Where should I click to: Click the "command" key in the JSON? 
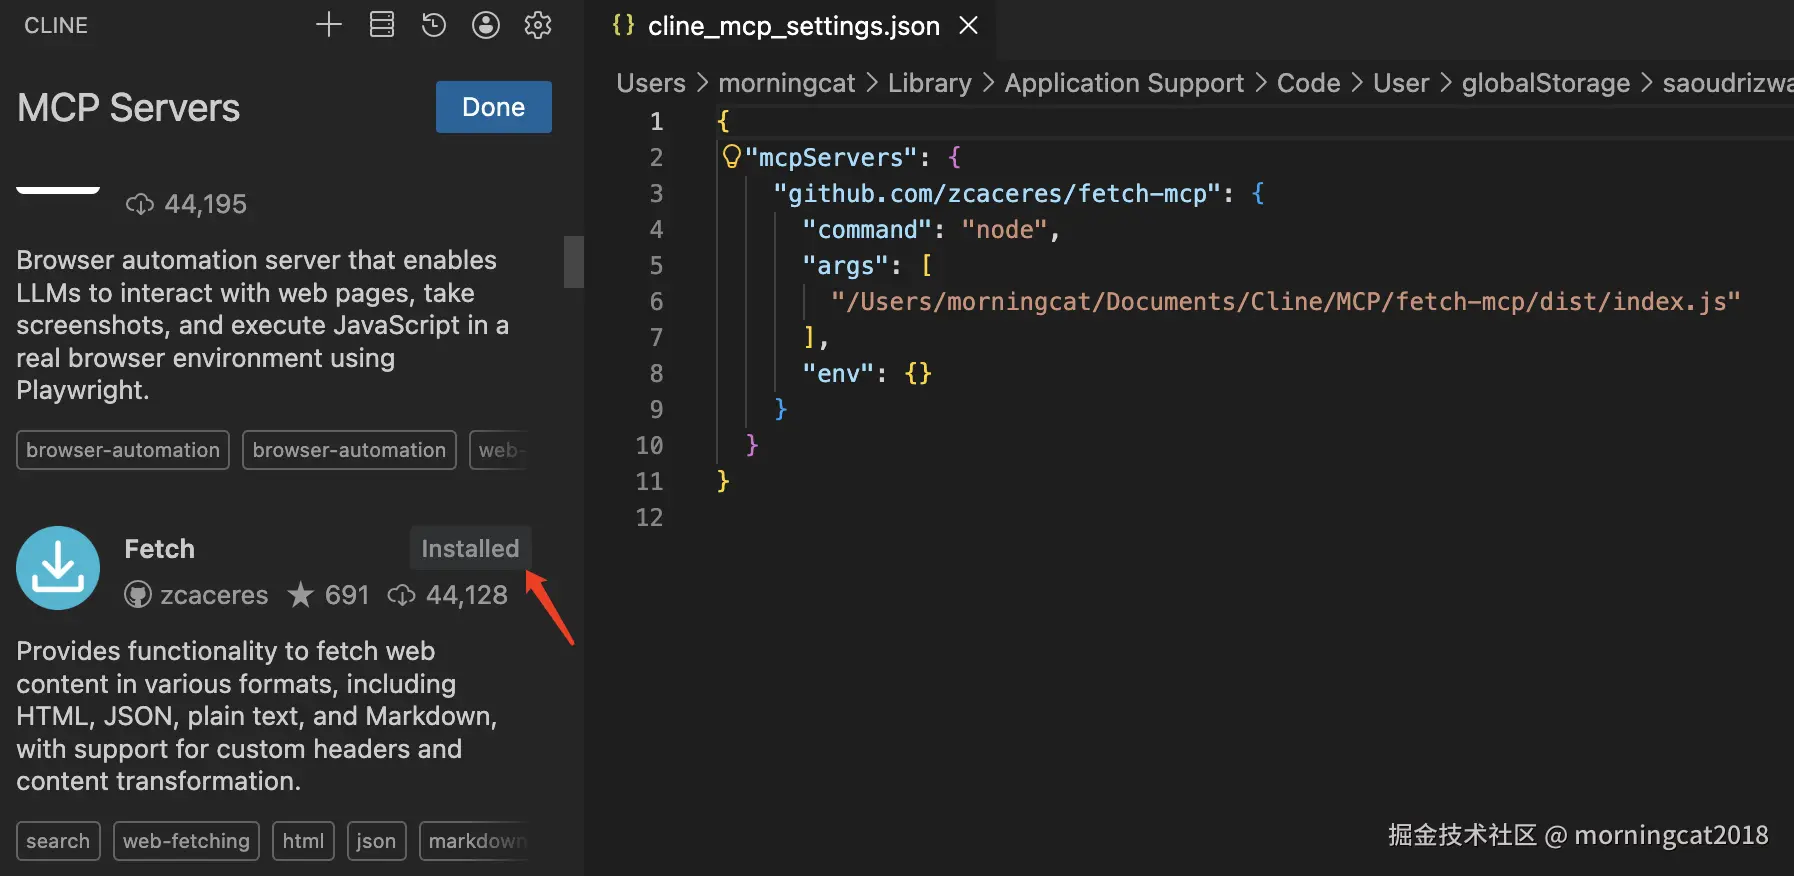[867, 230]
